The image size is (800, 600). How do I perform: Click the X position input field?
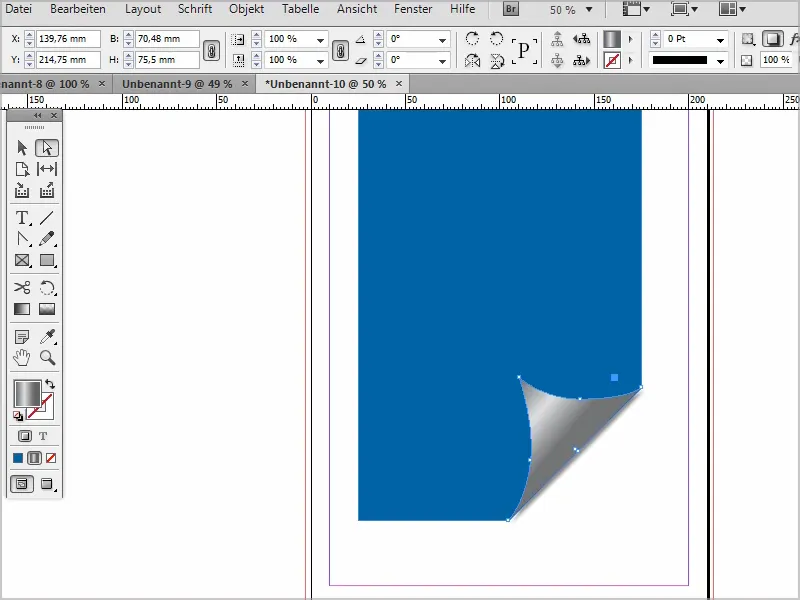pos(68,39)
